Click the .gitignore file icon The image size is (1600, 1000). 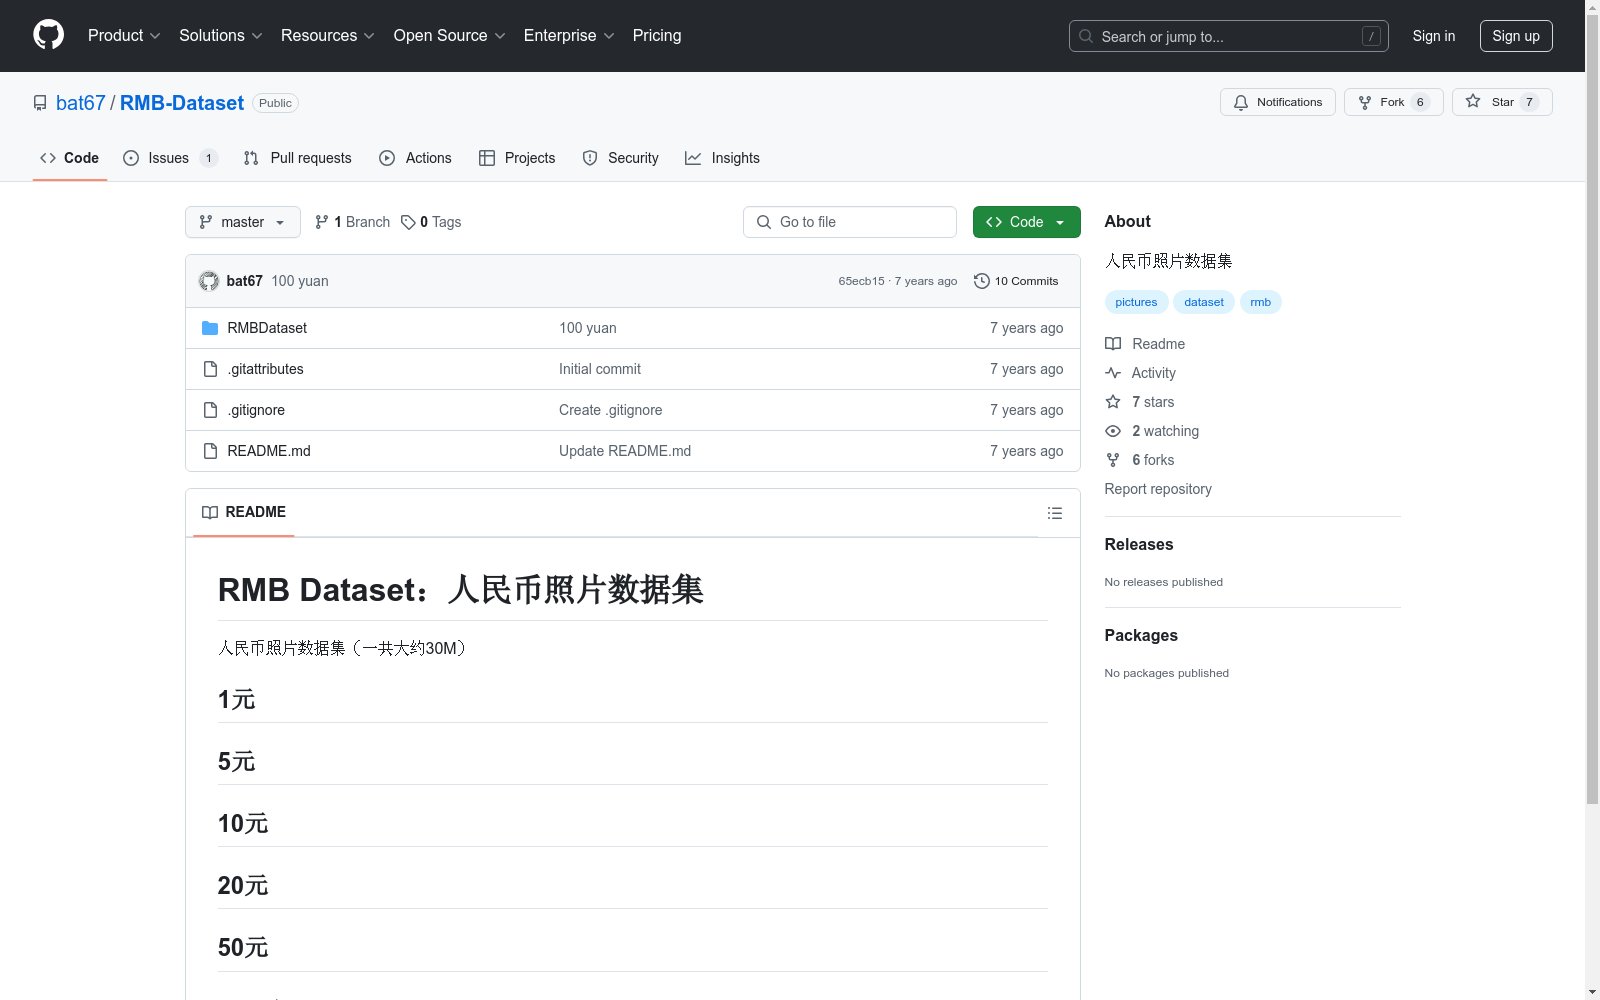tap(210, 410)
